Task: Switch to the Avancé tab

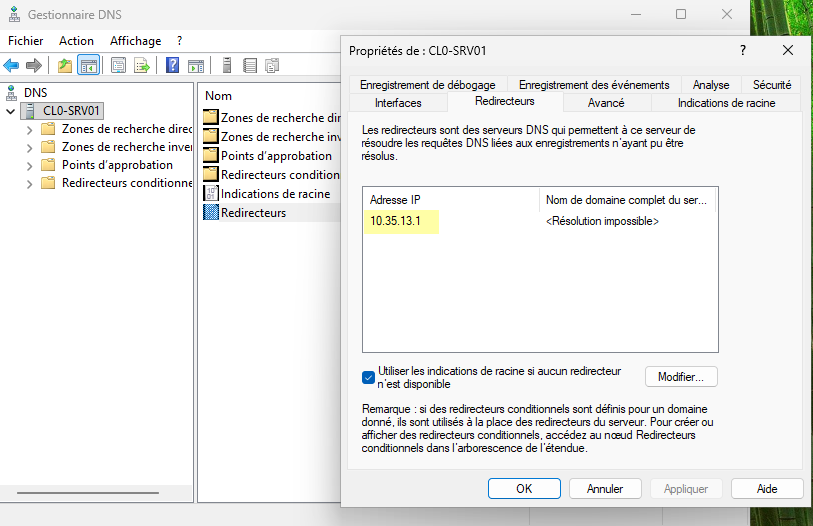Action: coord(606,103)
